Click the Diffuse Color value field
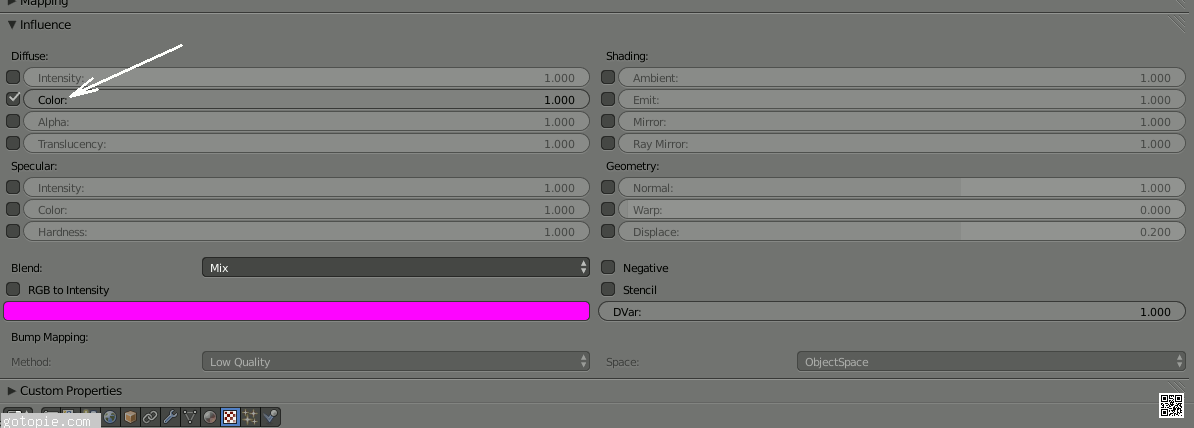1194x428 pixels. click(306, 100)
